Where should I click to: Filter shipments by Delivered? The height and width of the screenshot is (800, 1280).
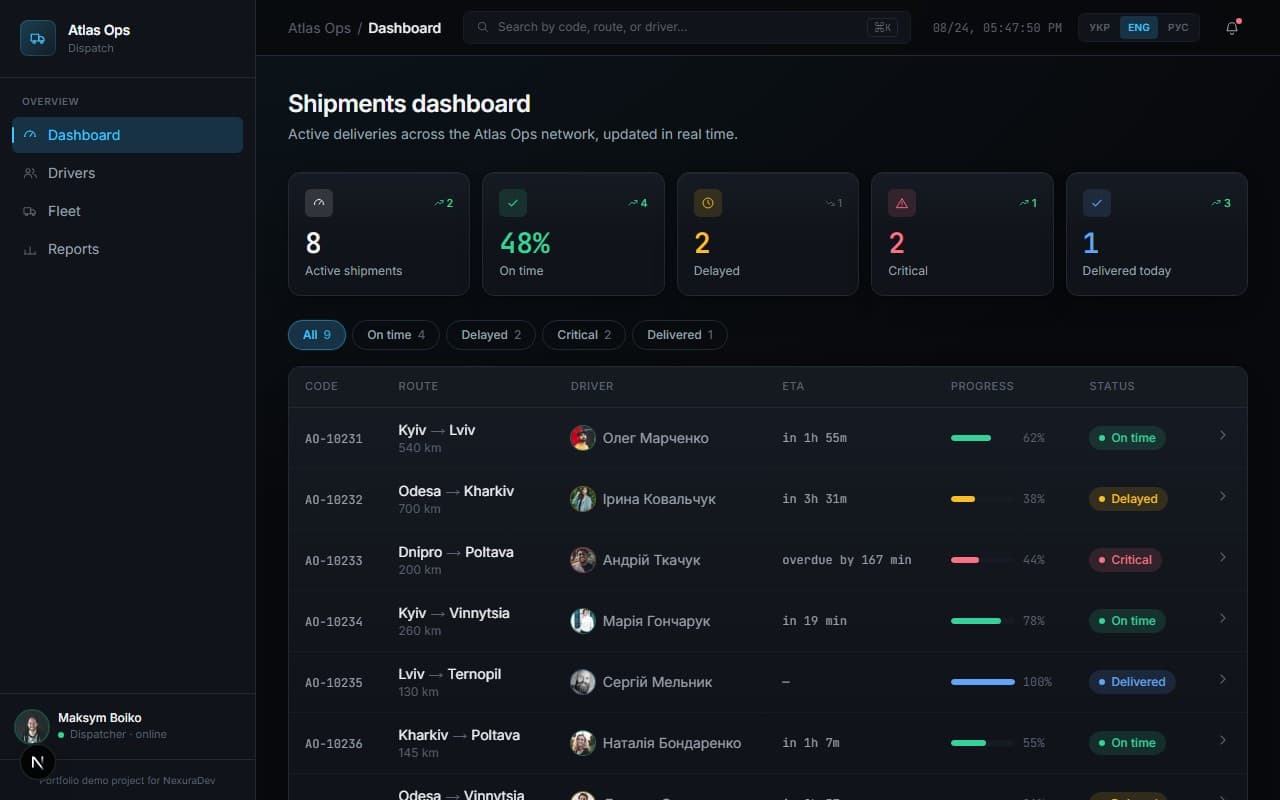pyautogui.click(x=680, y=335)
